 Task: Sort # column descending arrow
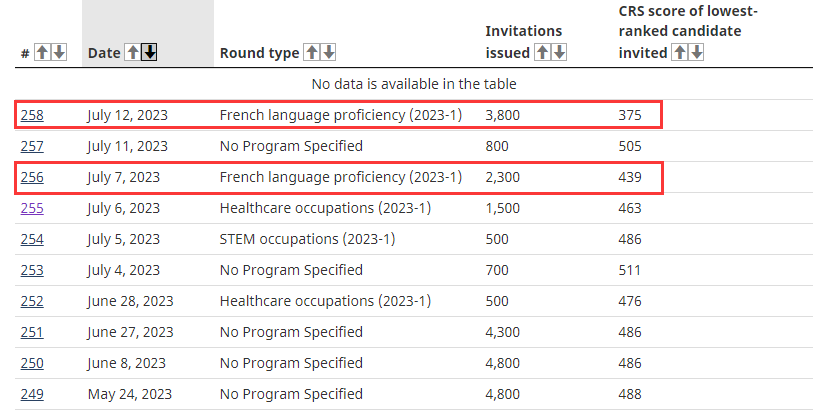[59, 52]
